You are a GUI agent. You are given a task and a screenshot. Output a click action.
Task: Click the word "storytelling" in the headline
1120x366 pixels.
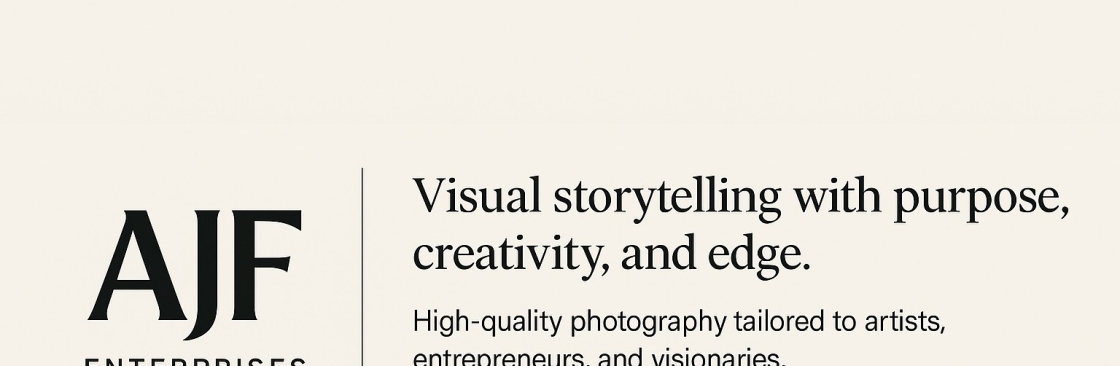coord(667,199)
